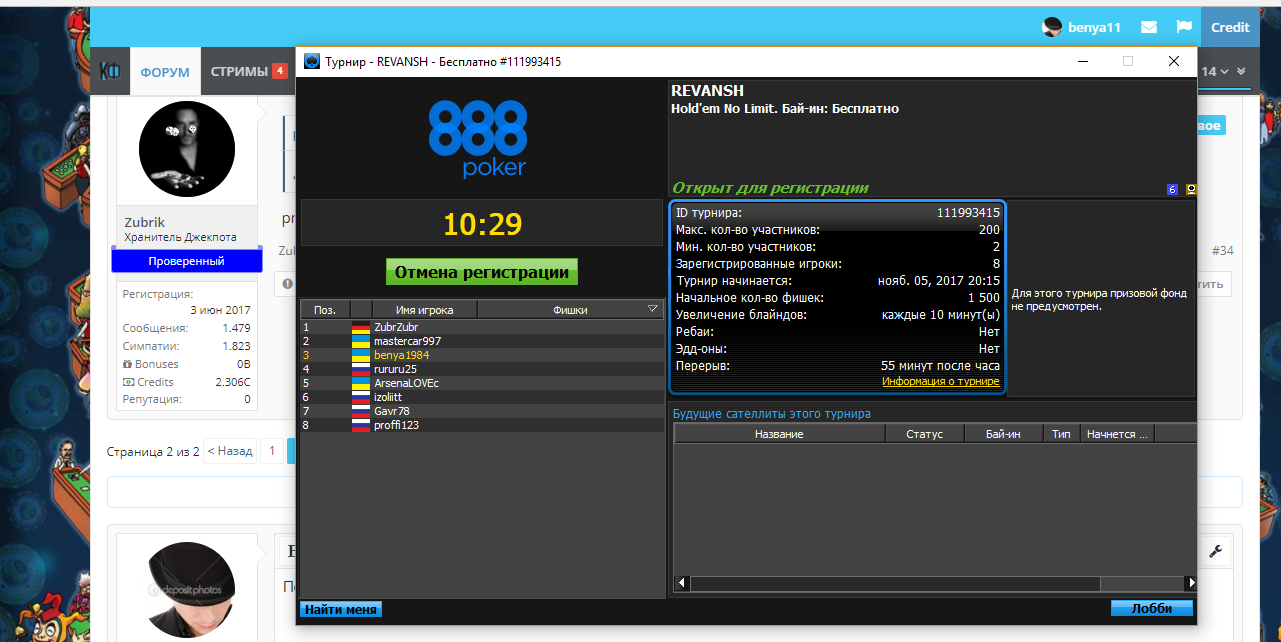The width and height of the screenshot is (1281, 642).
Task: Click the 10:29 countdown timer
Action: (482, 224)
